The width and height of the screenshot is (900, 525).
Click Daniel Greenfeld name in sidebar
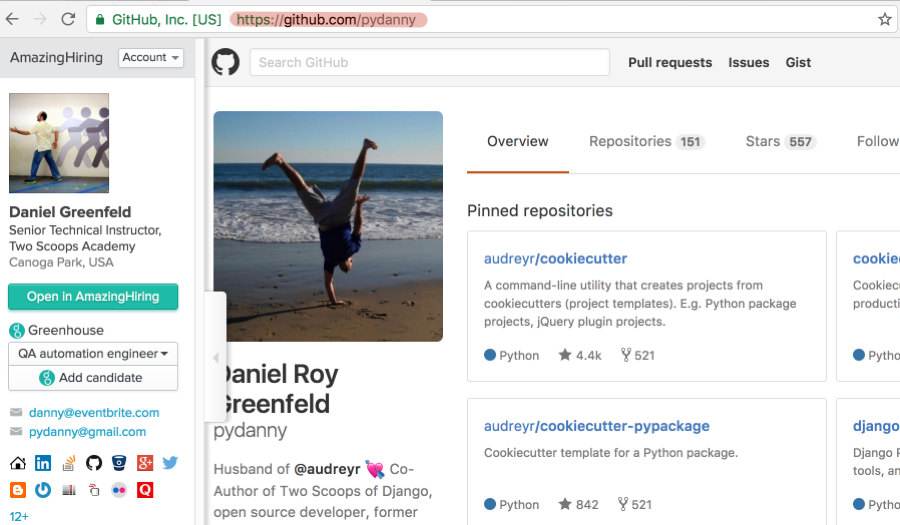[x=70, y=212]
